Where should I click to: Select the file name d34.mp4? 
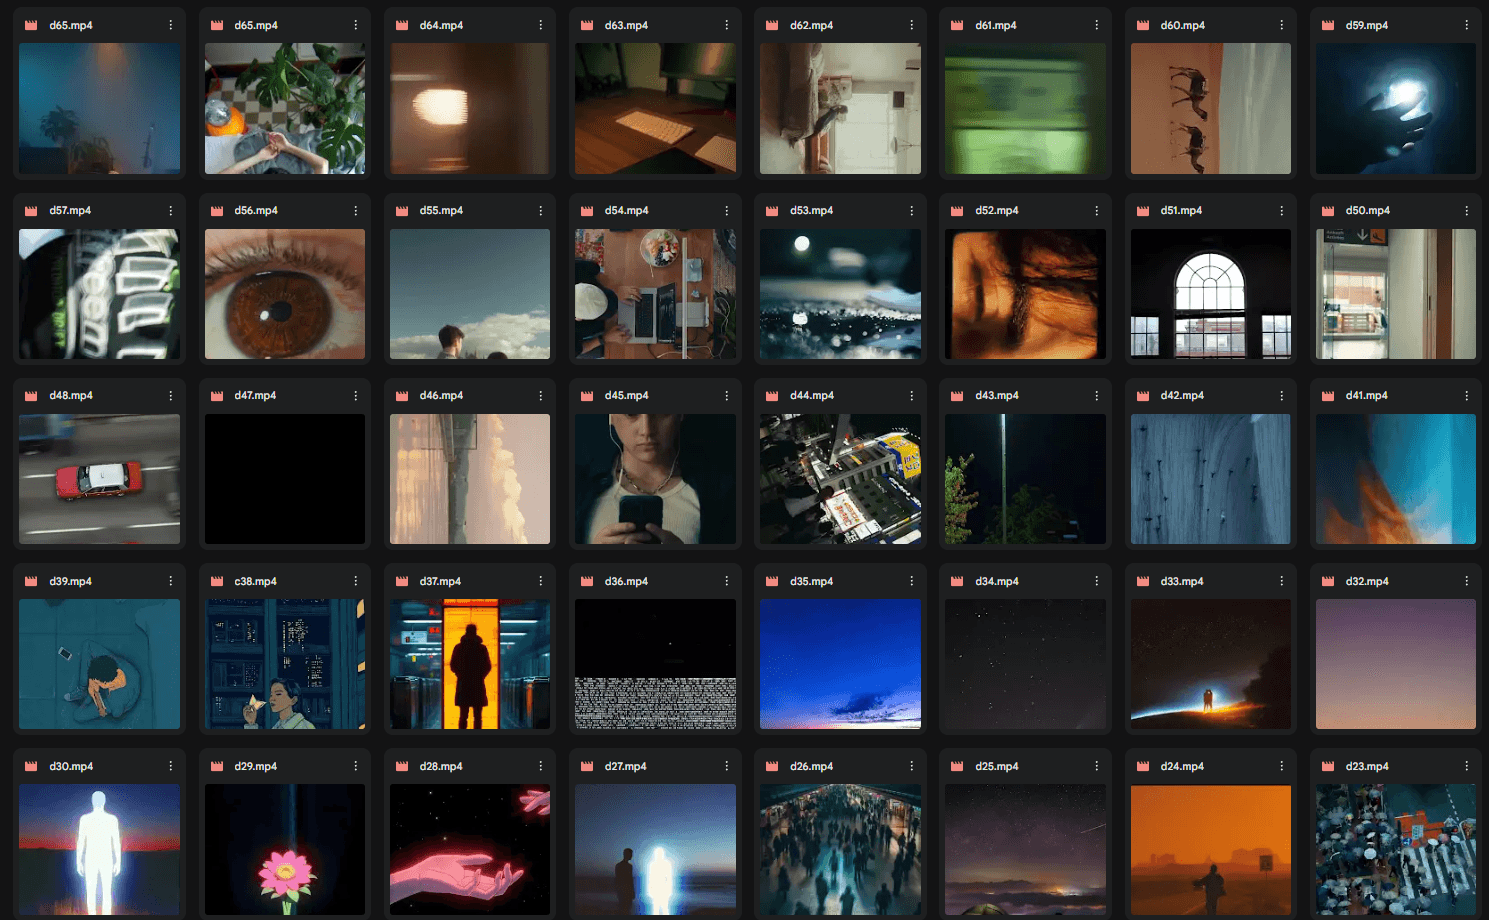pos(997,581)
